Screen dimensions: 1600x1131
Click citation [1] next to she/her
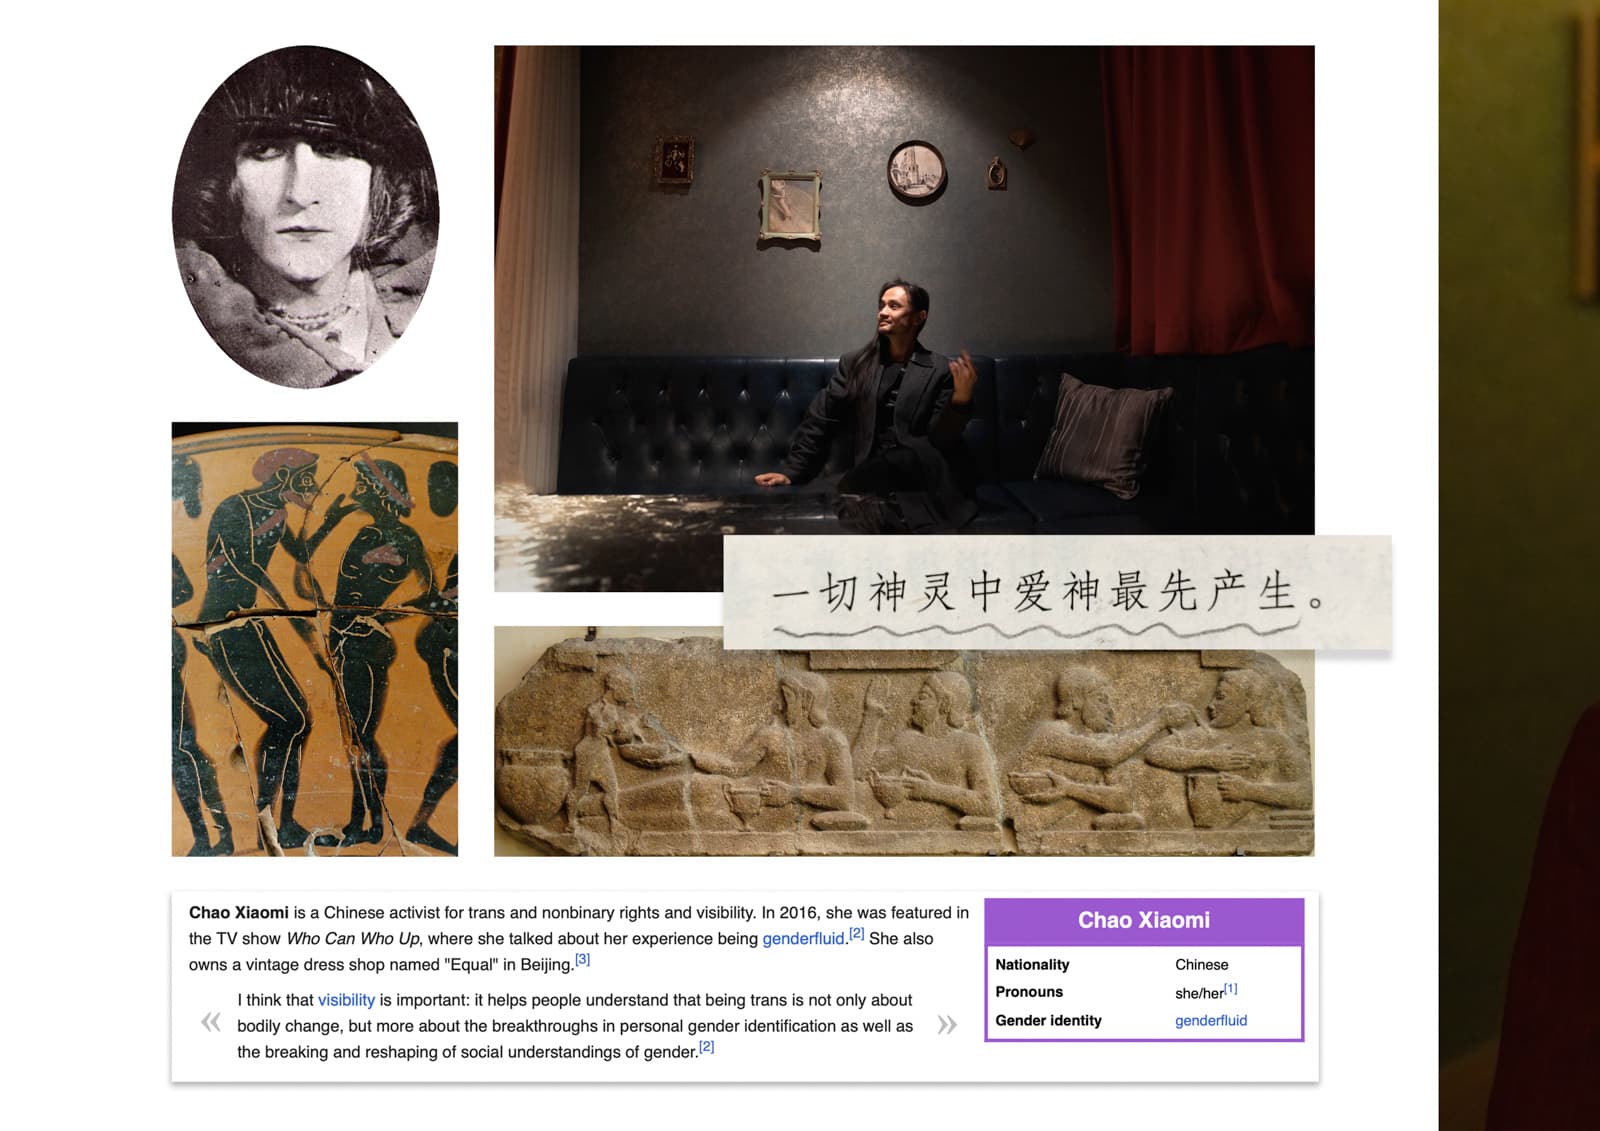[1231, 989]
